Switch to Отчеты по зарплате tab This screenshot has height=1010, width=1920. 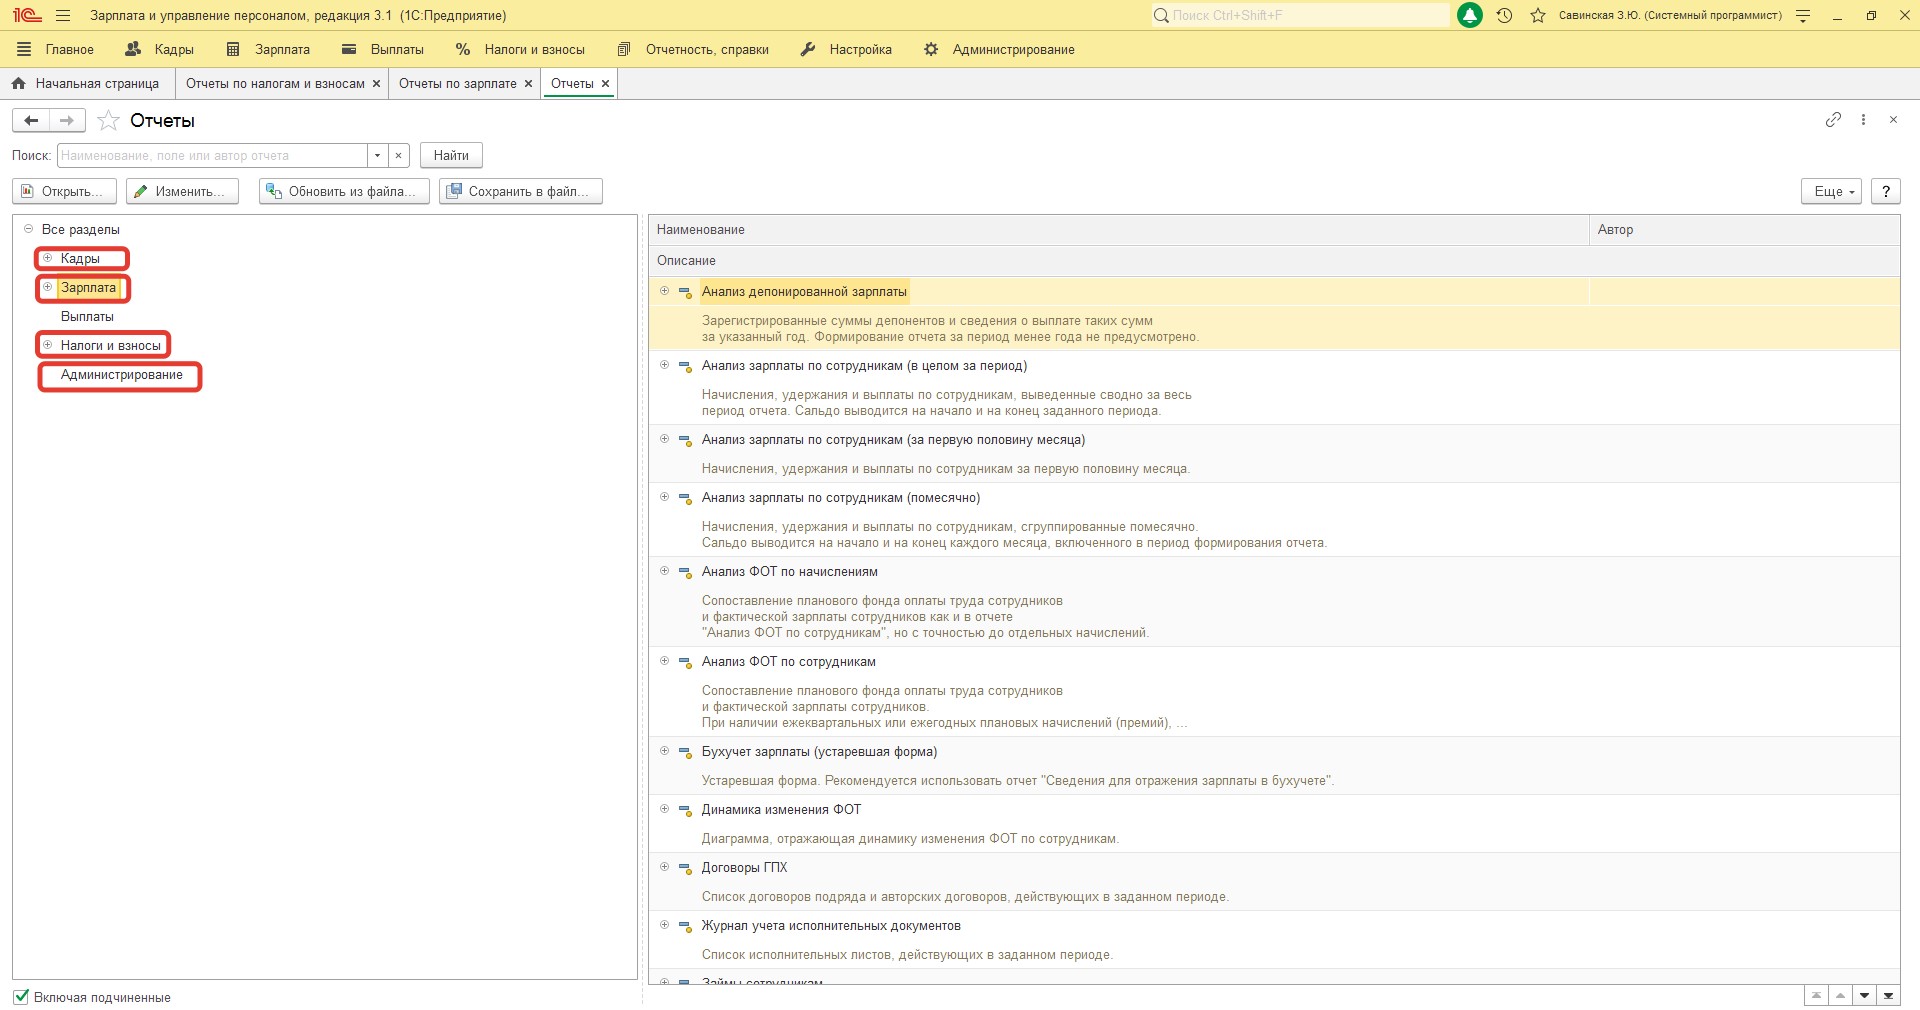458,84
